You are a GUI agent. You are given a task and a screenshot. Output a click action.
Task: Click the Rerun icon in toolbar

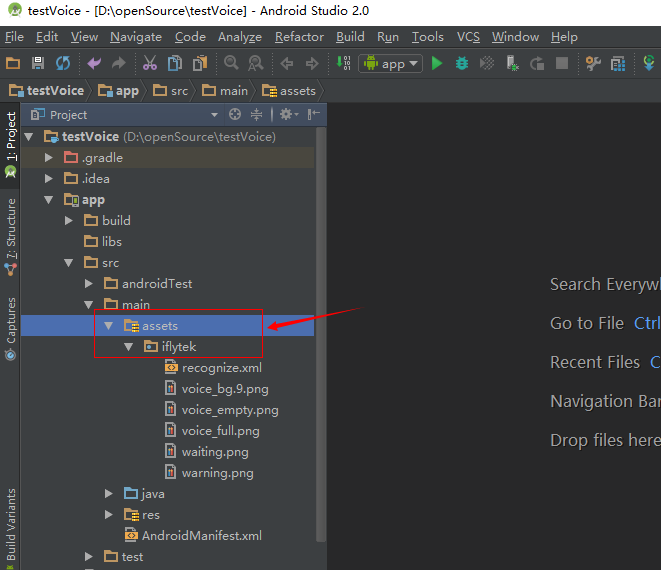(537, 64)
